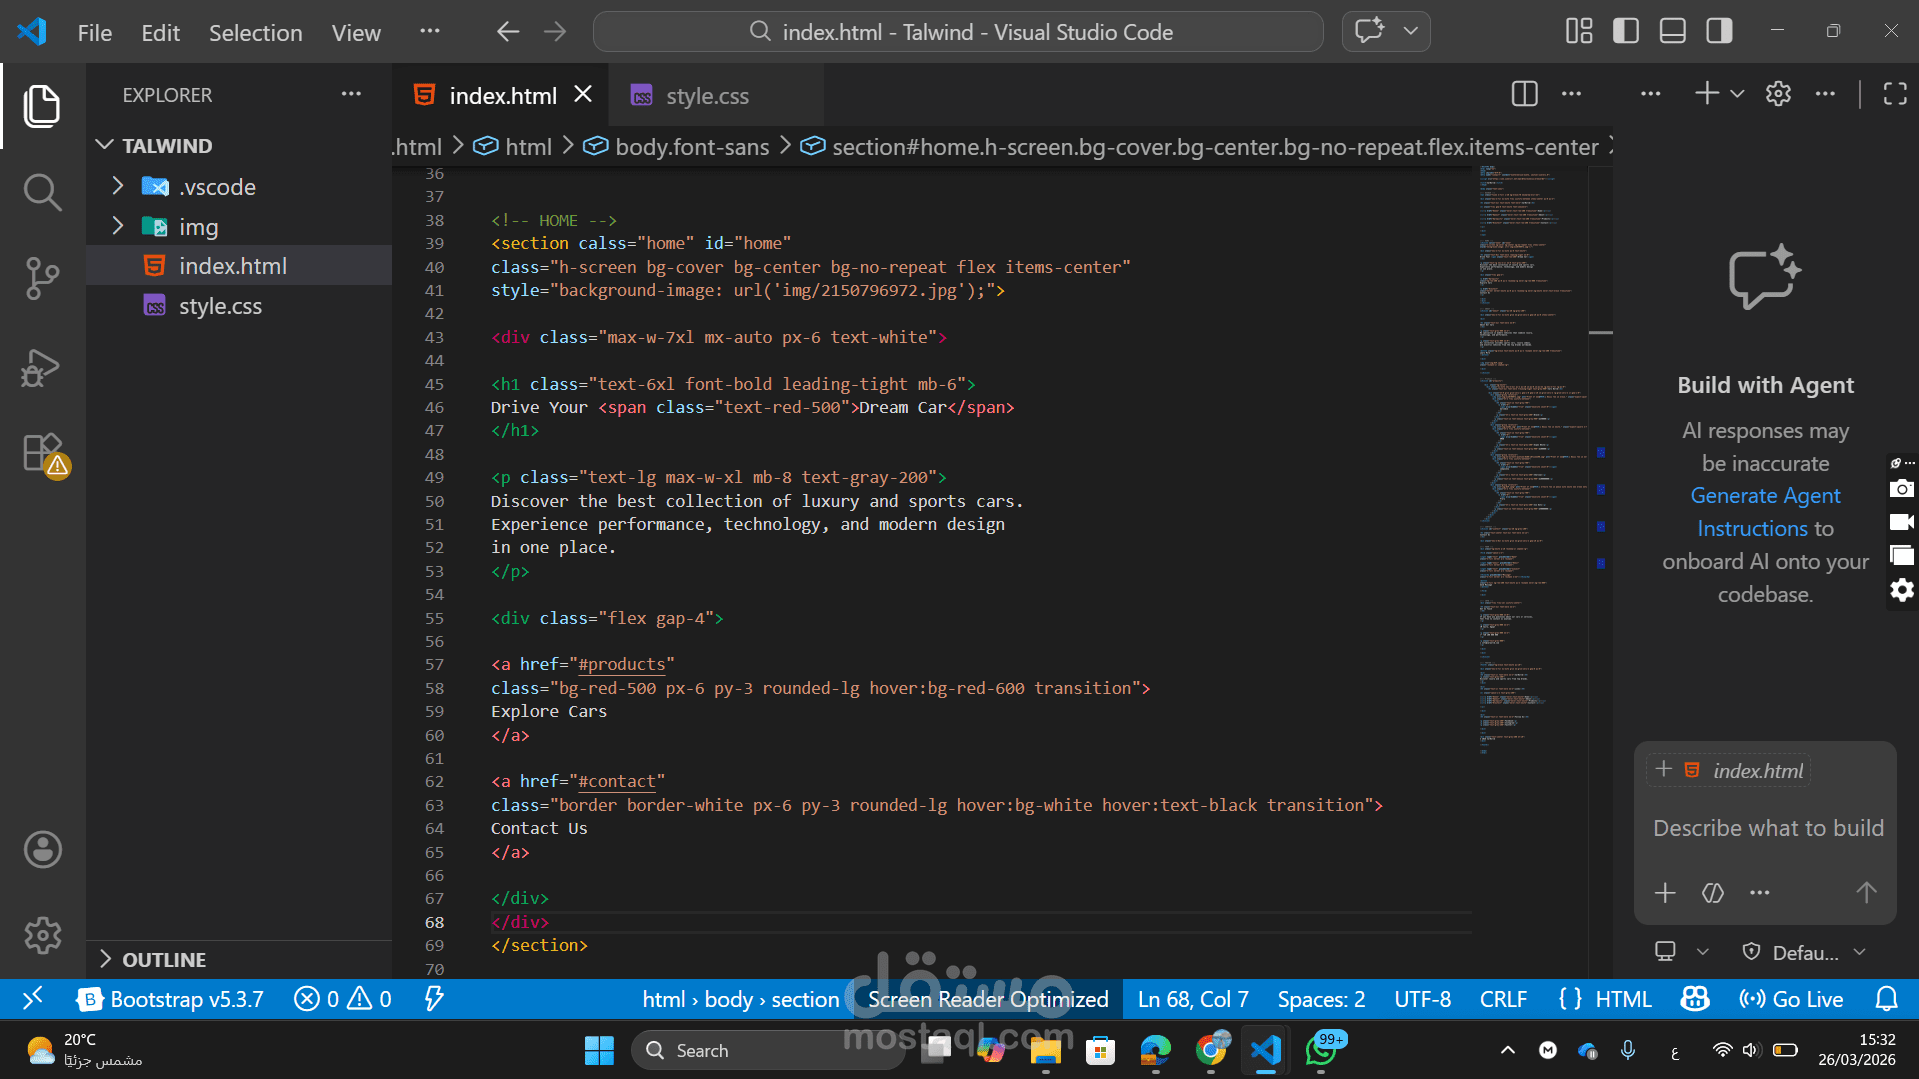Open index.html in the explorer
Viewport: 1919px width, 1079px height.
[239, 266]
